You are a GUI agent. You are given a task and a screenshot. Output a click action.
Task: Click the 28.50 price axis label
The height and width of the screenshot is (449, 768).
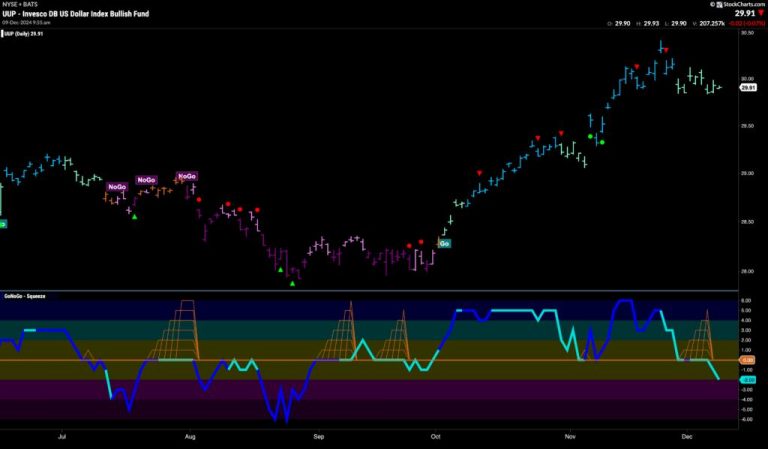(x=747, y=222)
